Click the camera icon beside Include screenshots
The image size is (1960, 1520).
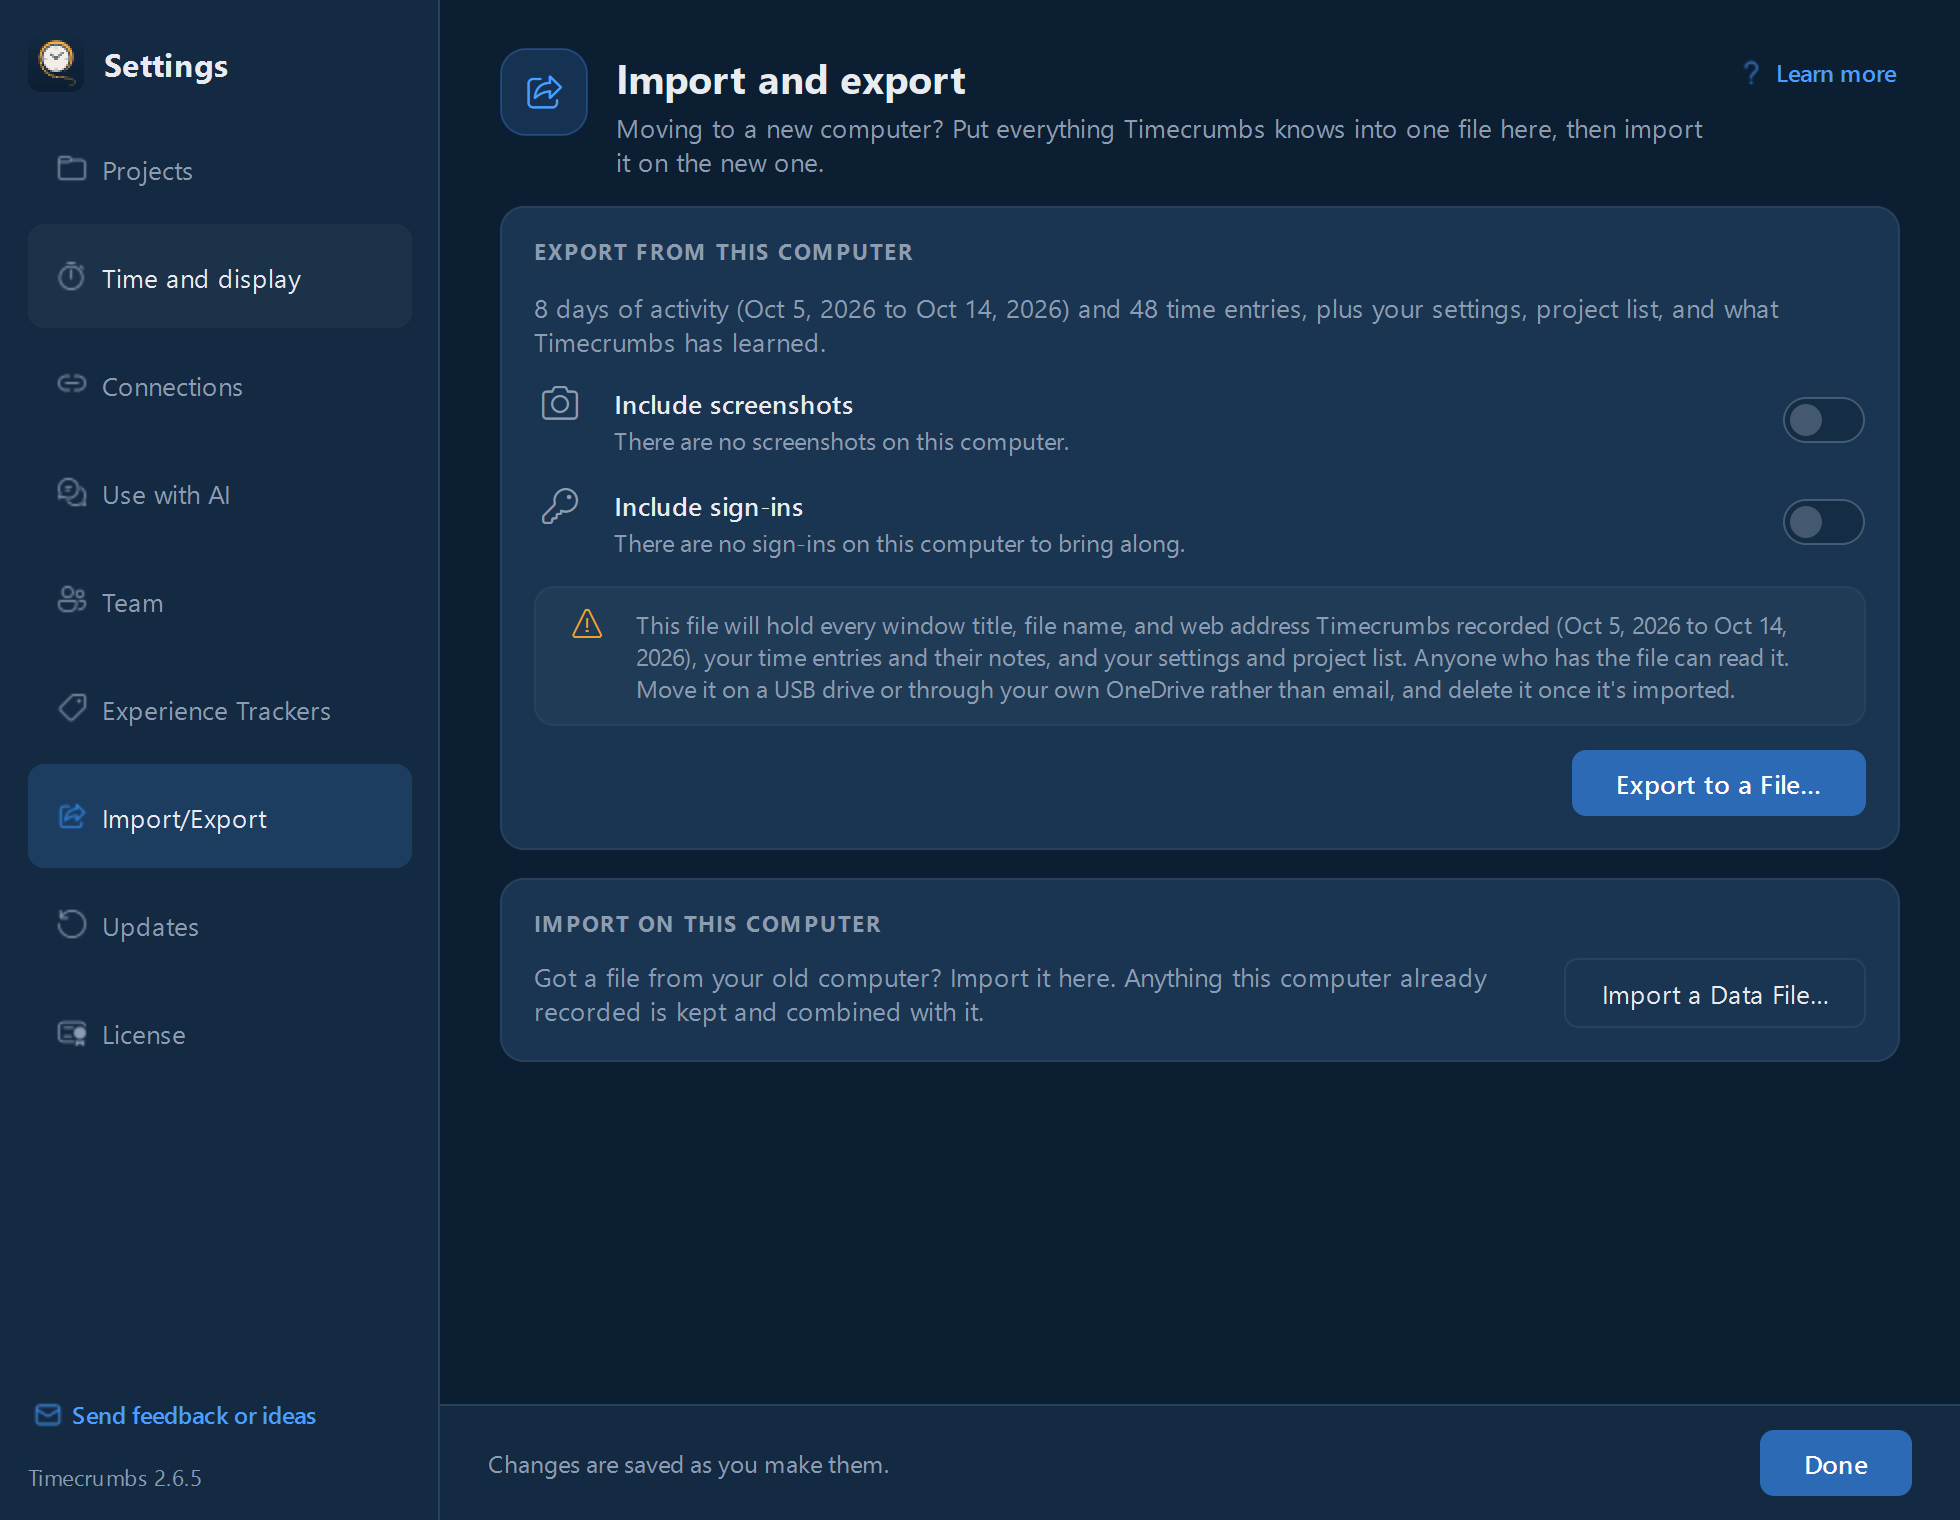(x=560, y=404)
